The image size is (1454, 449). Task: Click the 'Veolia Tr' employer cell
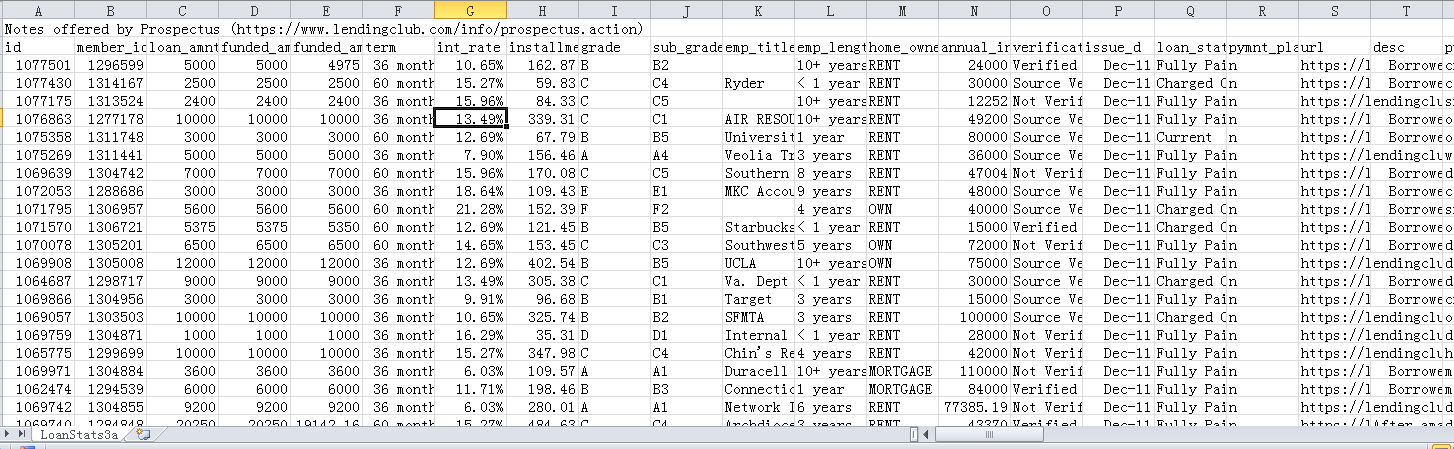tap(758, 155)
